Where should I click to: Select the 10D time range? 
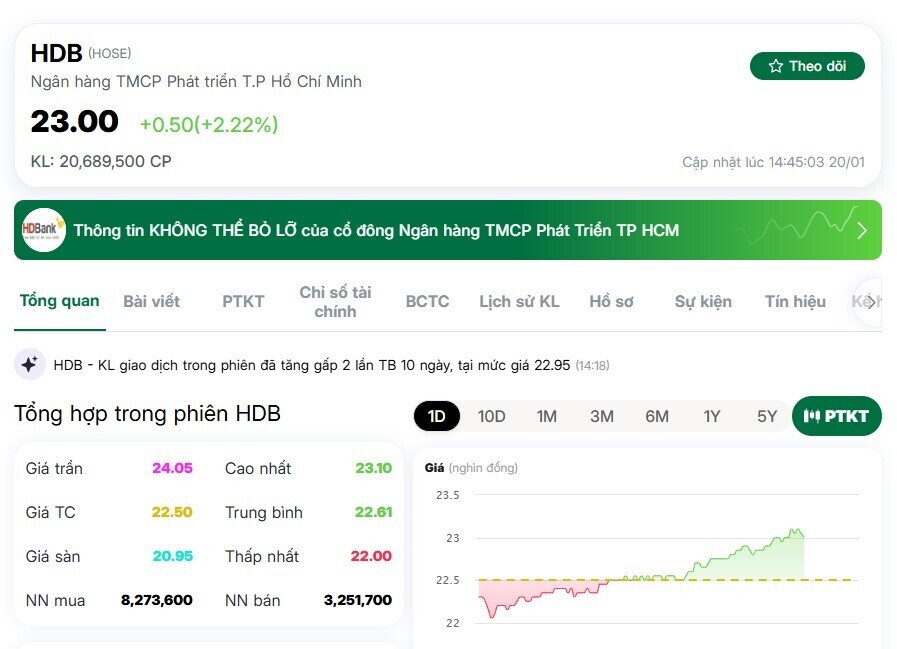(491, 416)
